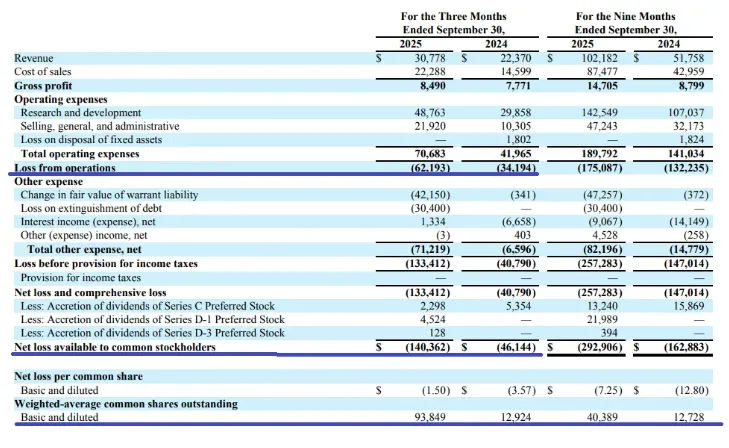The image size is (729, 448).
Task: Click the Gross profit row label
Action: pos(43,86)
